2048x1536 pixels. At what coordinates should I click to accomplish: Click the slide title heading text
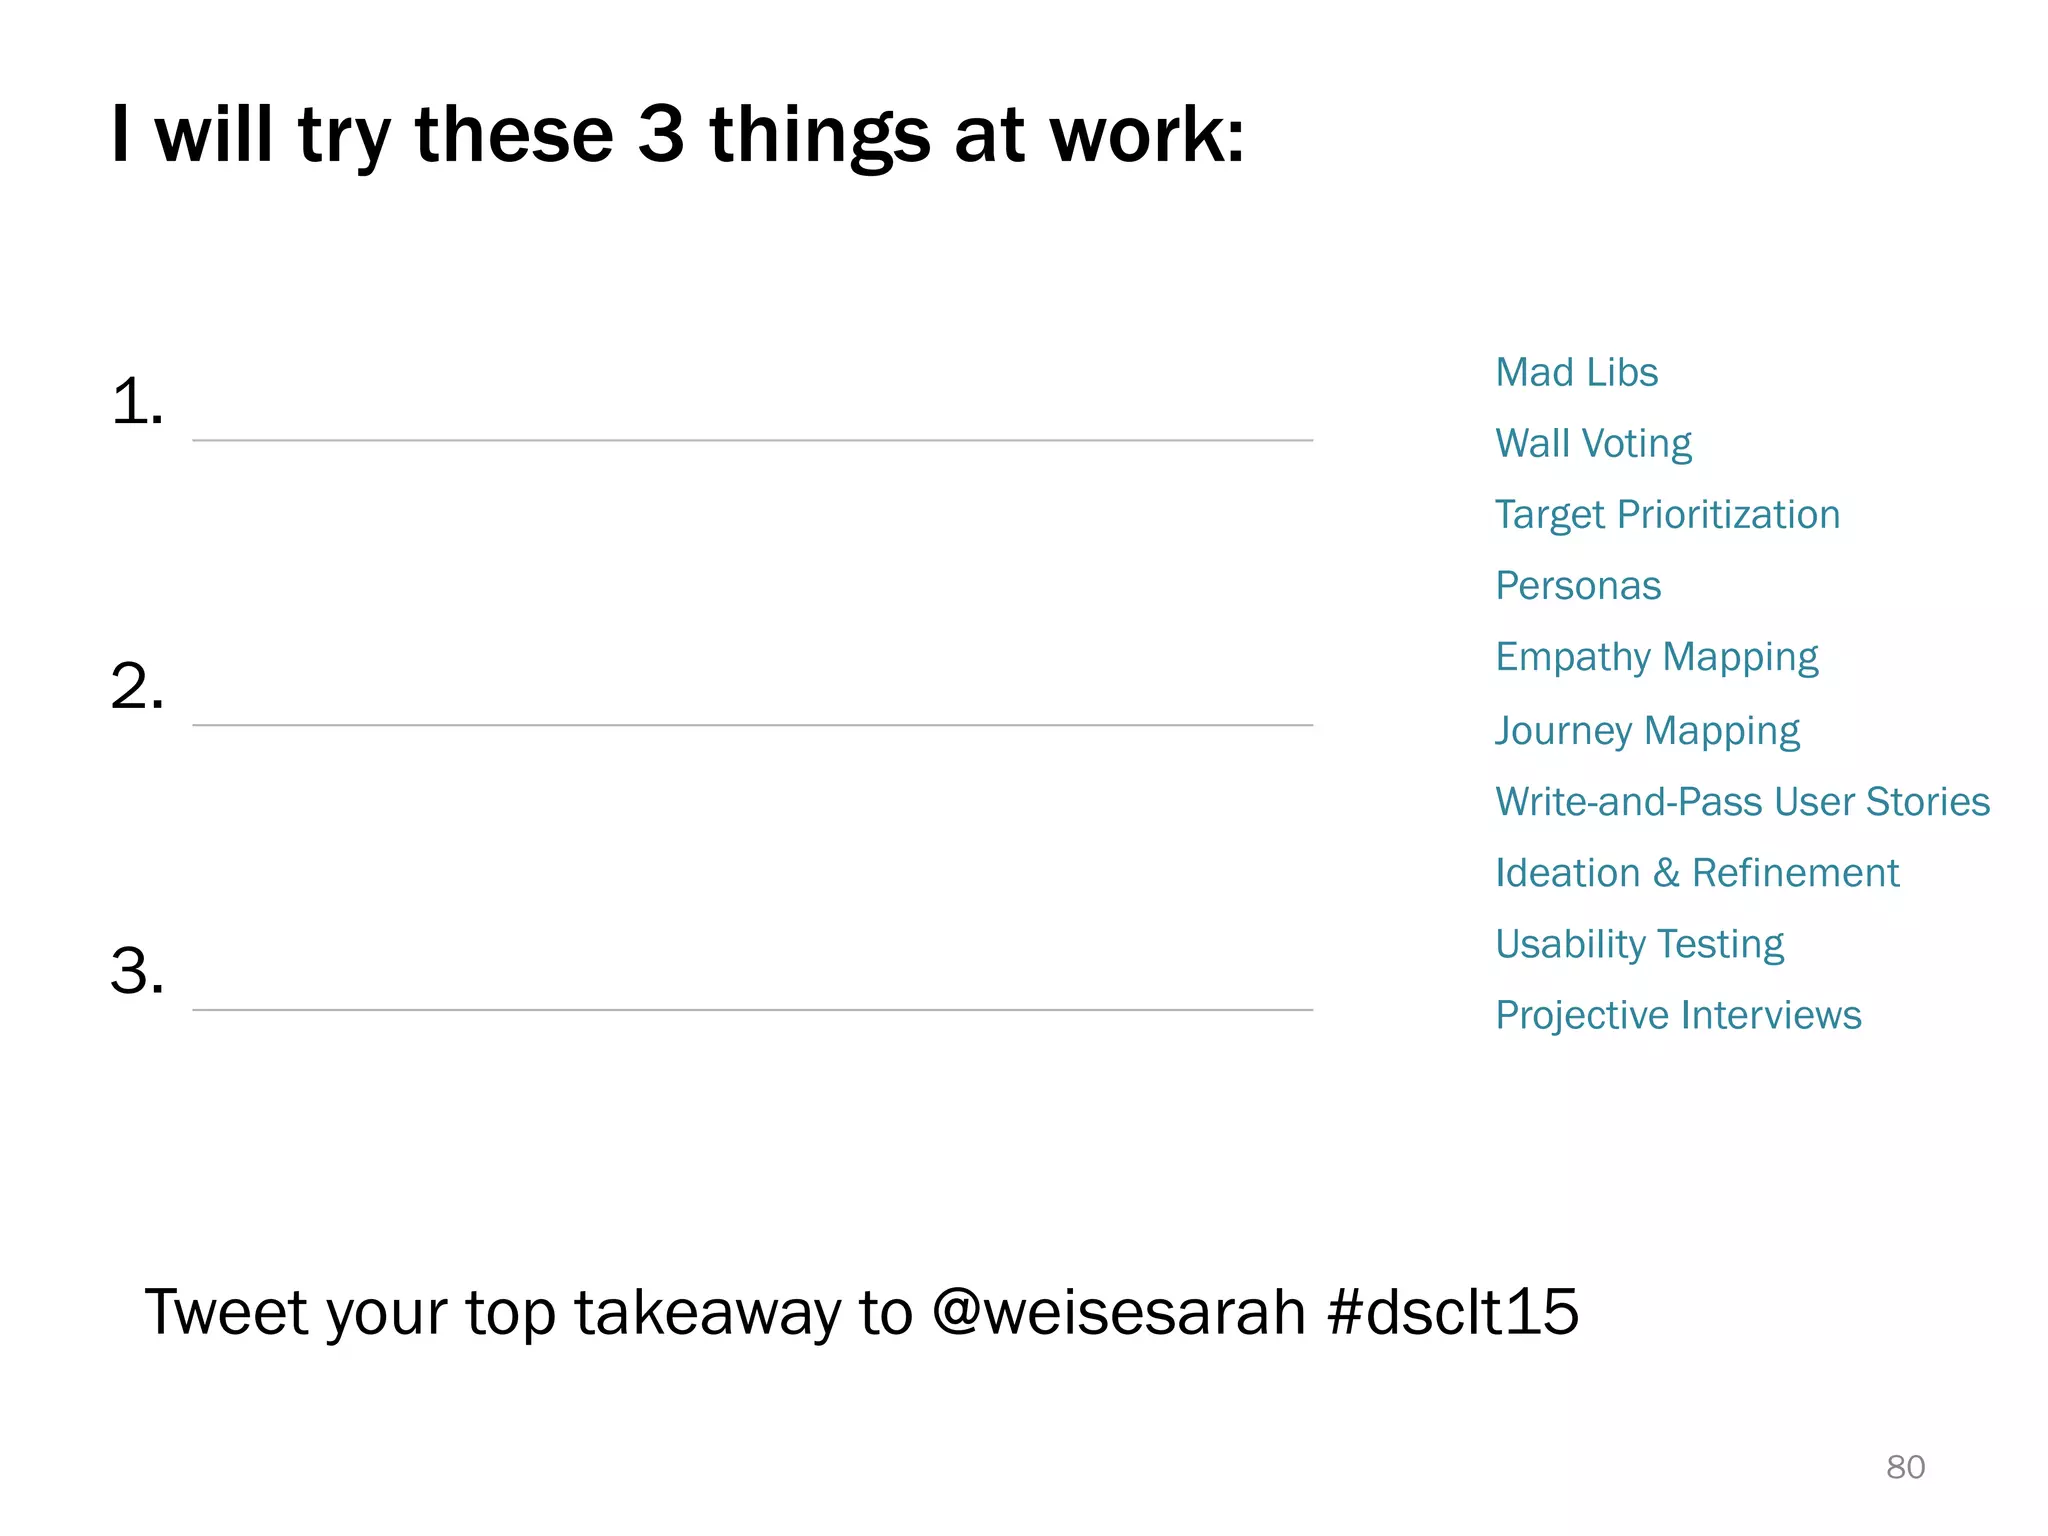678,136
